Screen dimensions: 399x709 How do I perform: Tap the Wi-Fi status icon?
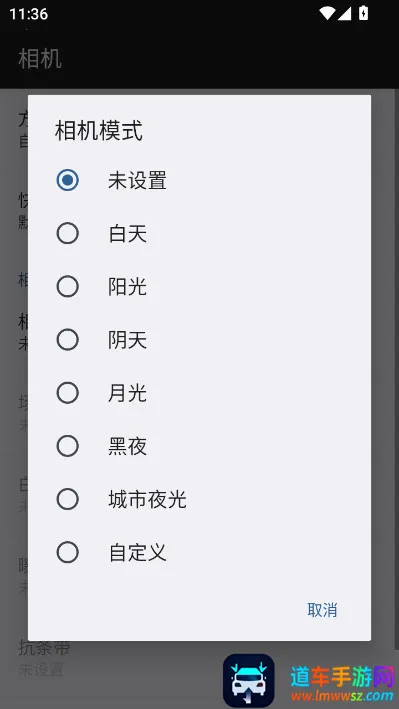pyautogui.click(x=327, y=14)
